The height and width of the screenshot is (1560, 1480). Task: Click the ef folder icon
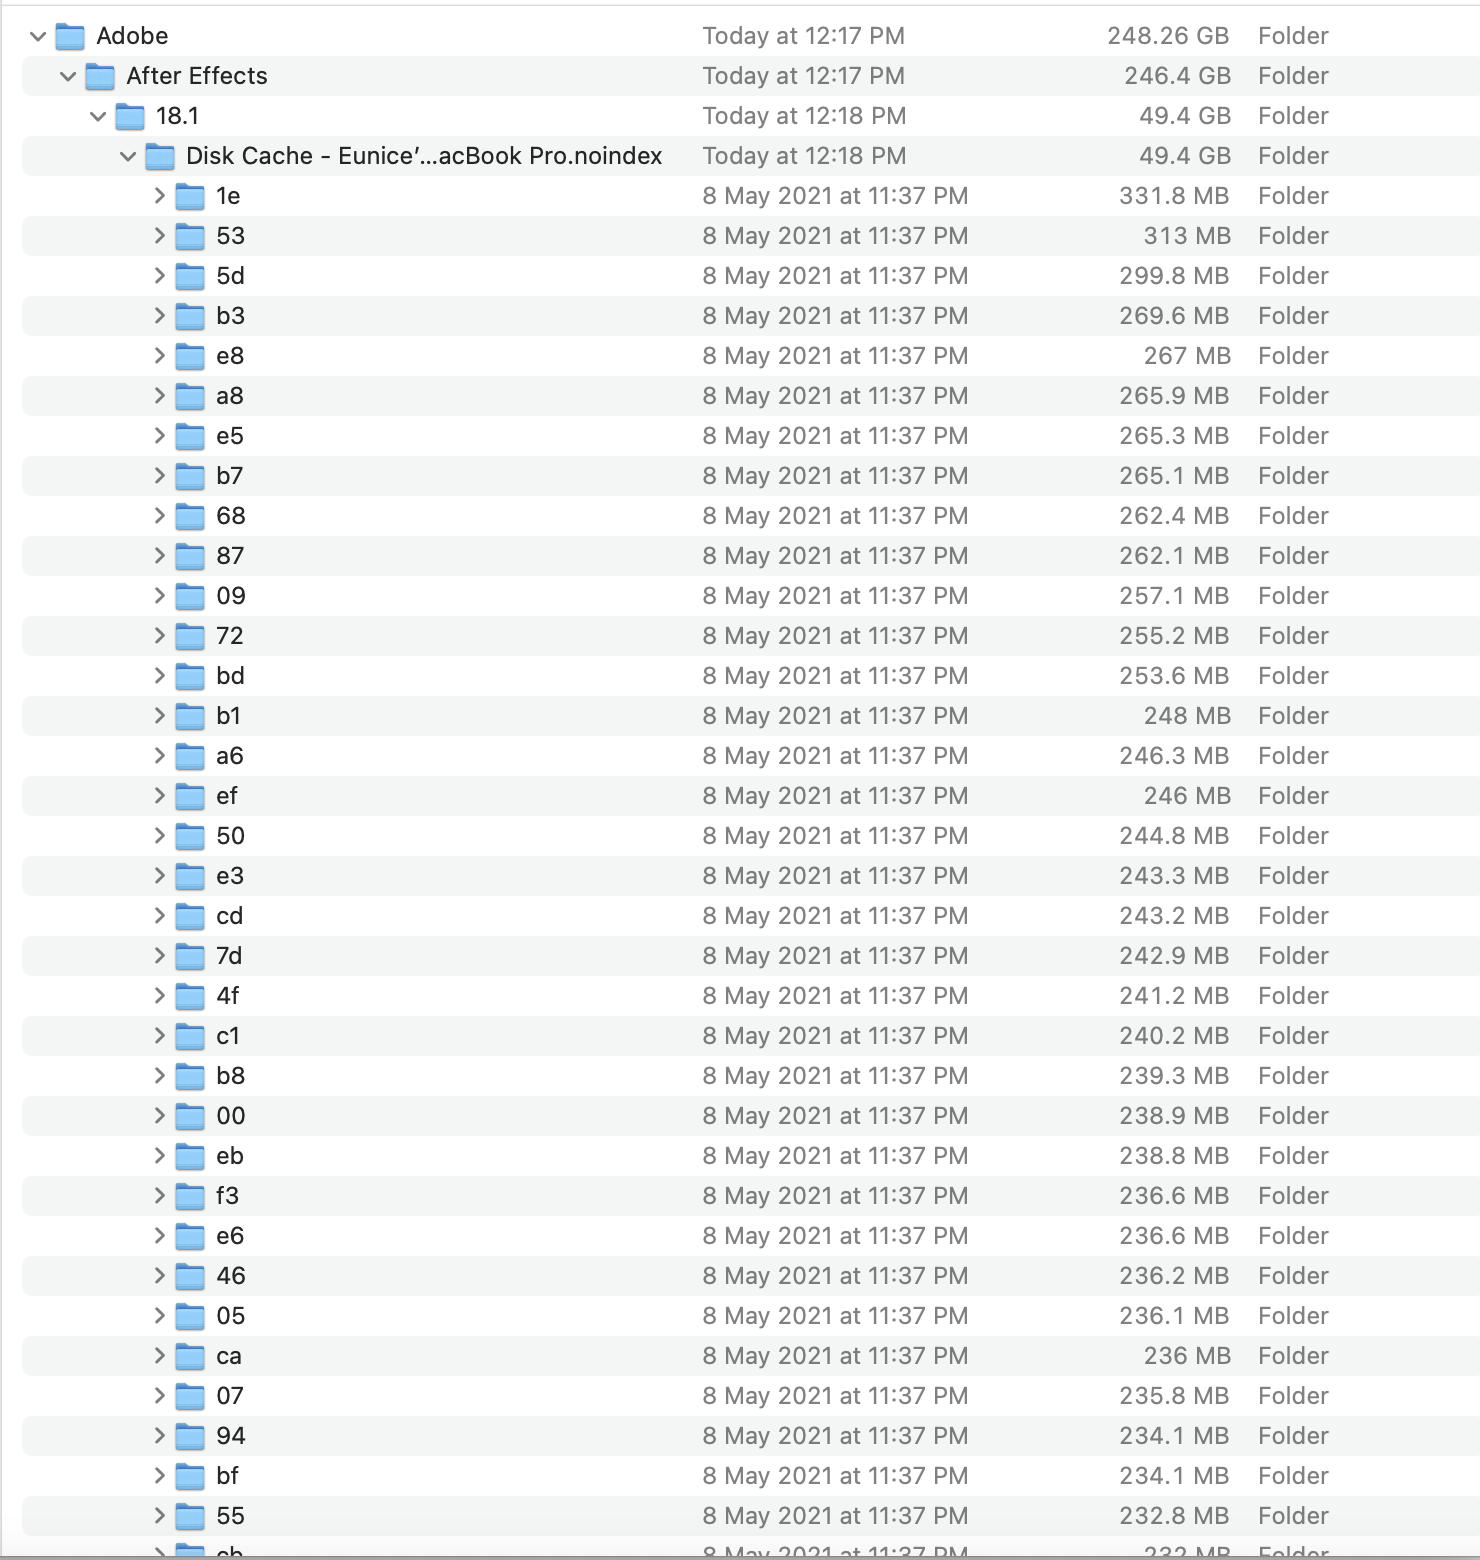pos(190,797)
